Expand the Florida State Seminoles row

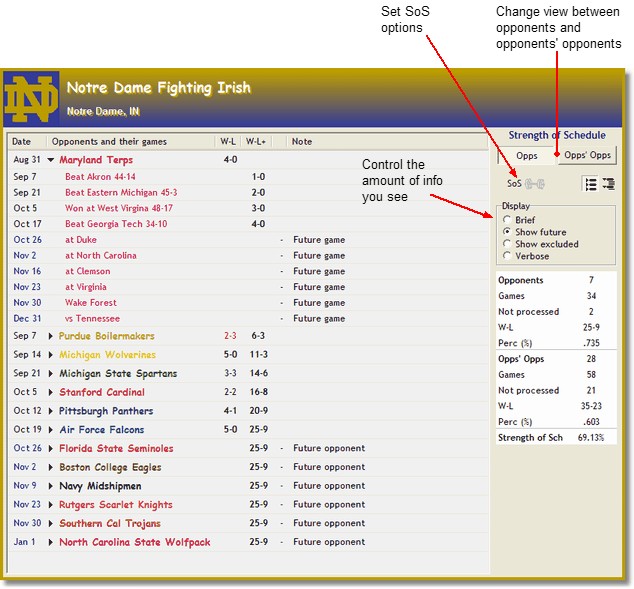(x=51, y=448)
